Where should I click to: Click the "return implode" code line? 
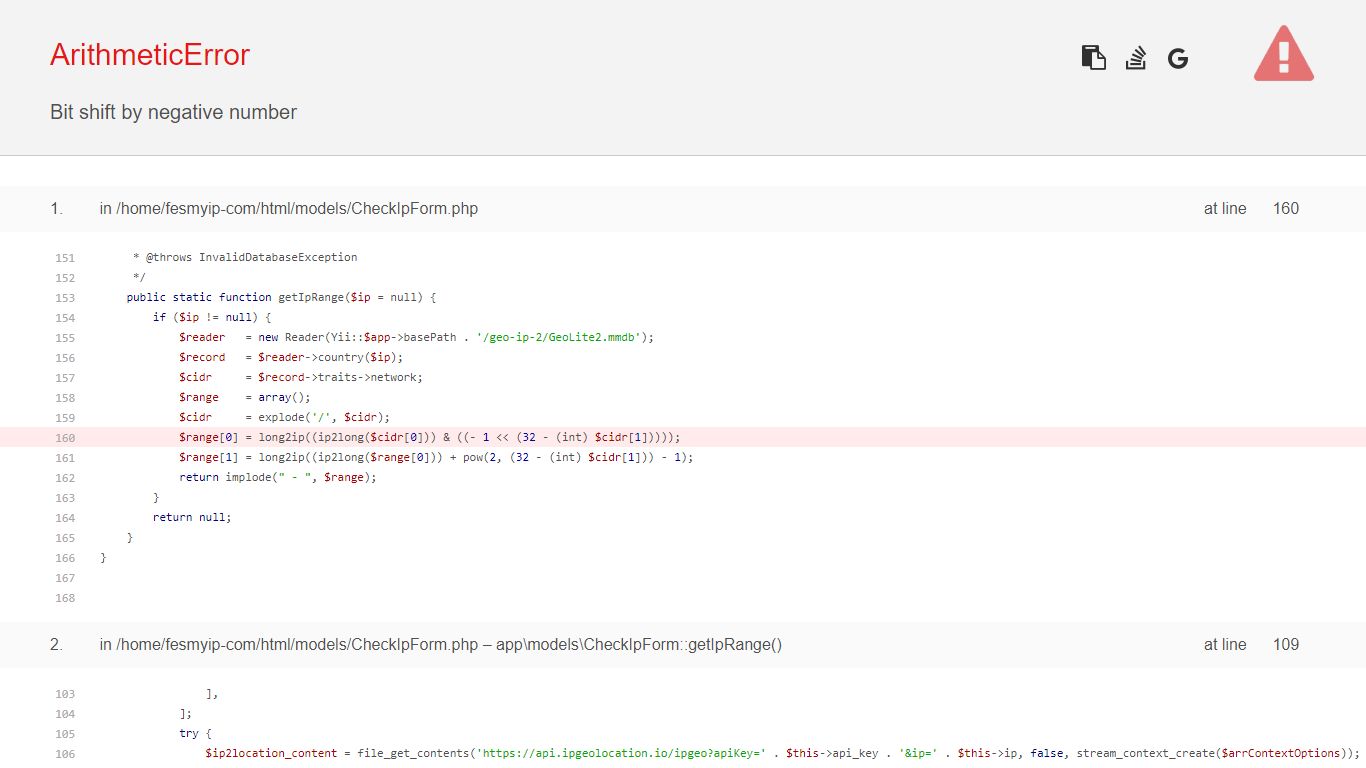click(278, 477)
